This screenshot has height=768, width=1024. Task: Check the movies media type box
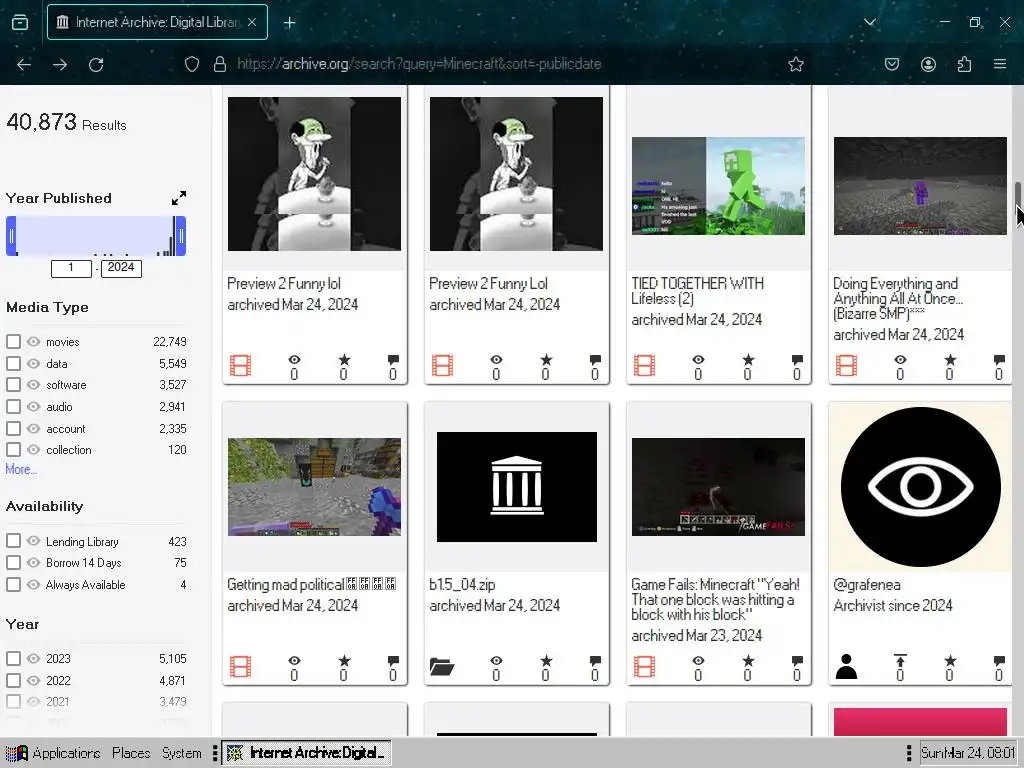tap(13, 342)
